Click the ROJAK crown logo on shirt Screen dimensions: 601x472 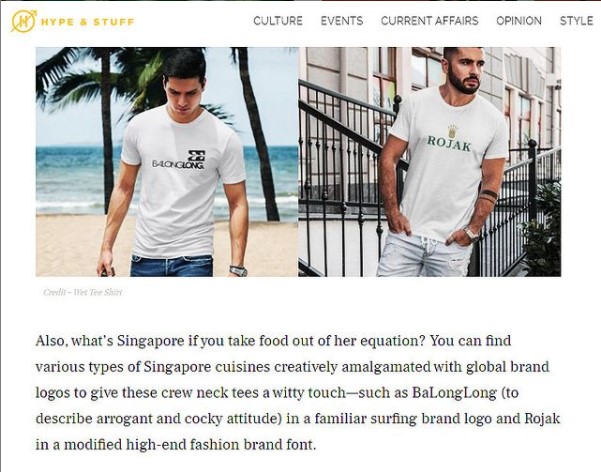pos(450,140)
